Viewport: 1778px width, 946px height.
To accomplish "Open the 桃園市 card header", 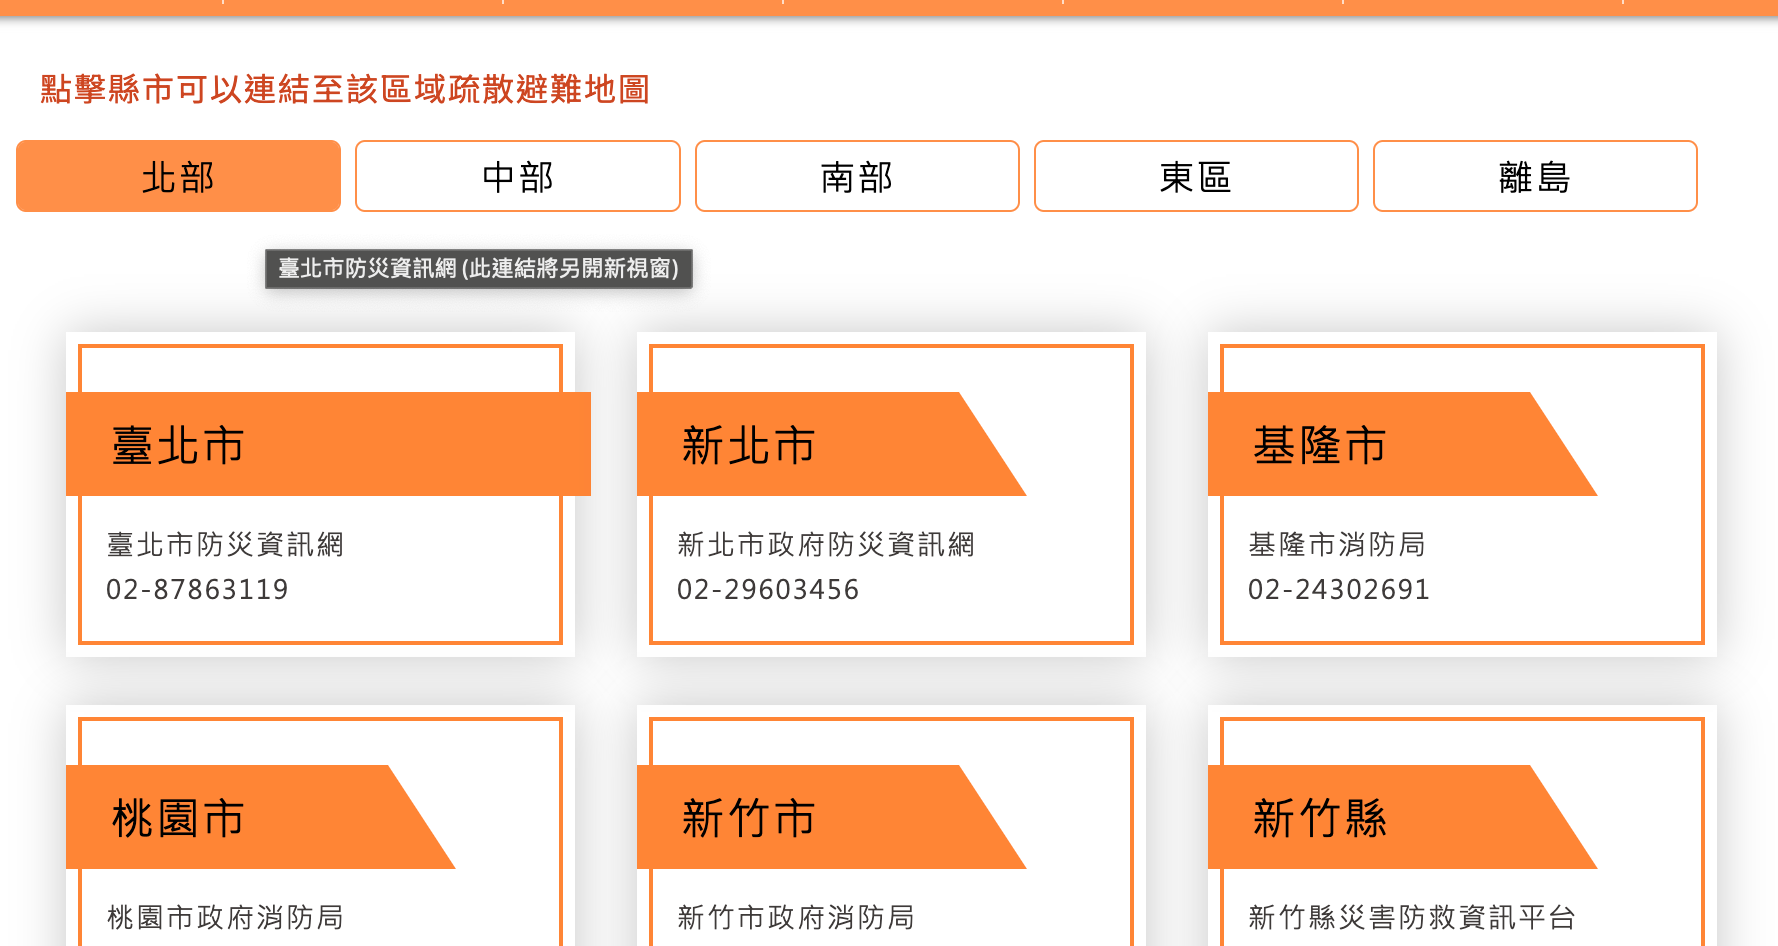I will pyautogui.click(x=260, y=817).
